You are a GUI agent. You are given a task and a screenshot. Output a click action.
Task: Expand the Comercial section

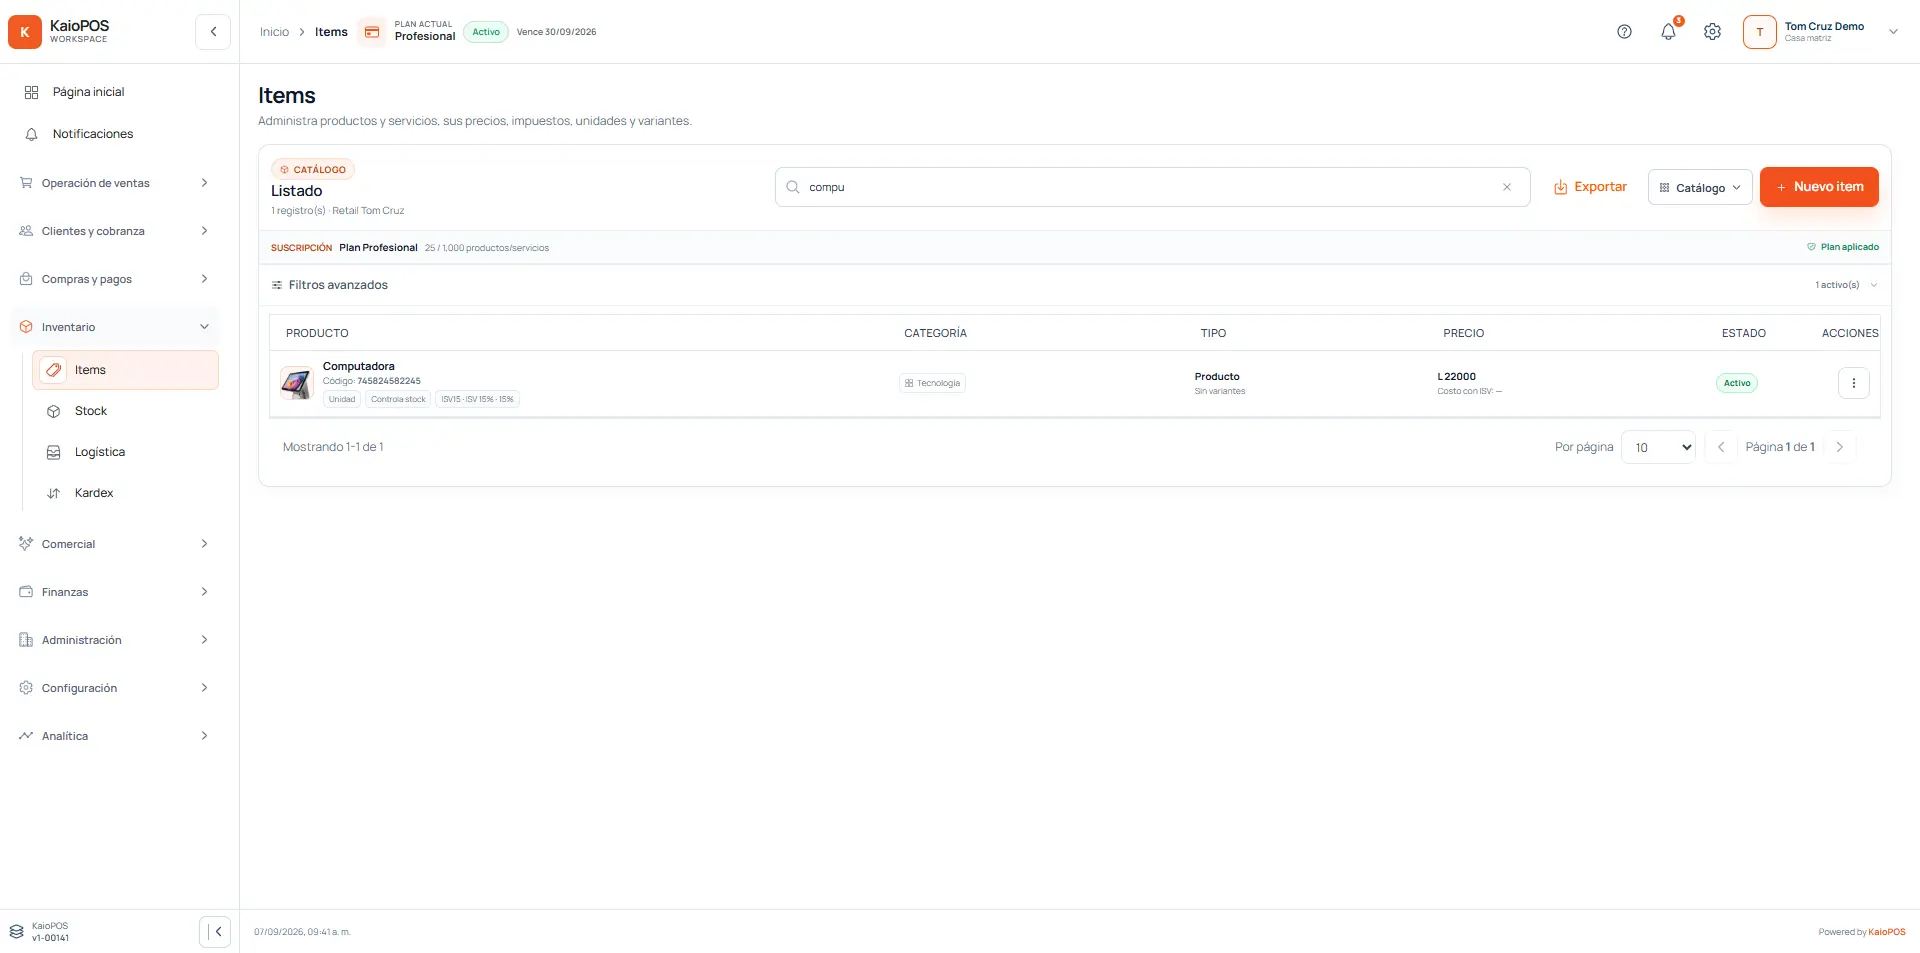(x=115, y=544)
